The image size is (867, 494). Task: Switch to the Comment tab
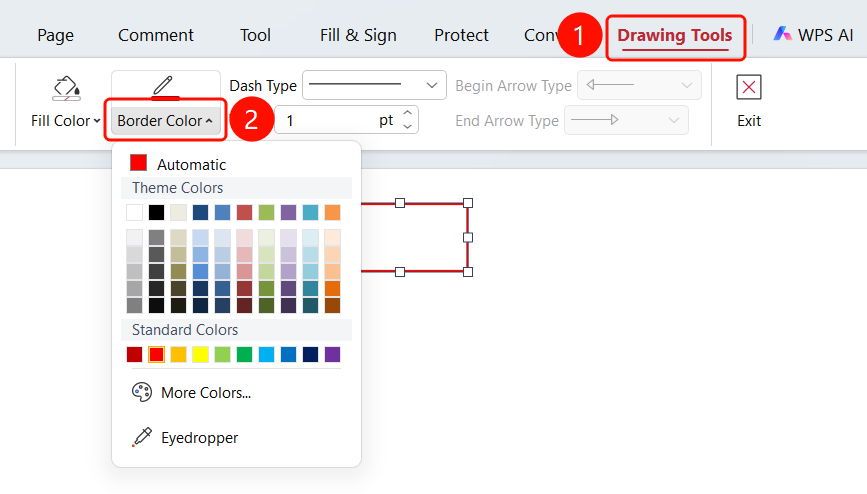coord(156,35)
